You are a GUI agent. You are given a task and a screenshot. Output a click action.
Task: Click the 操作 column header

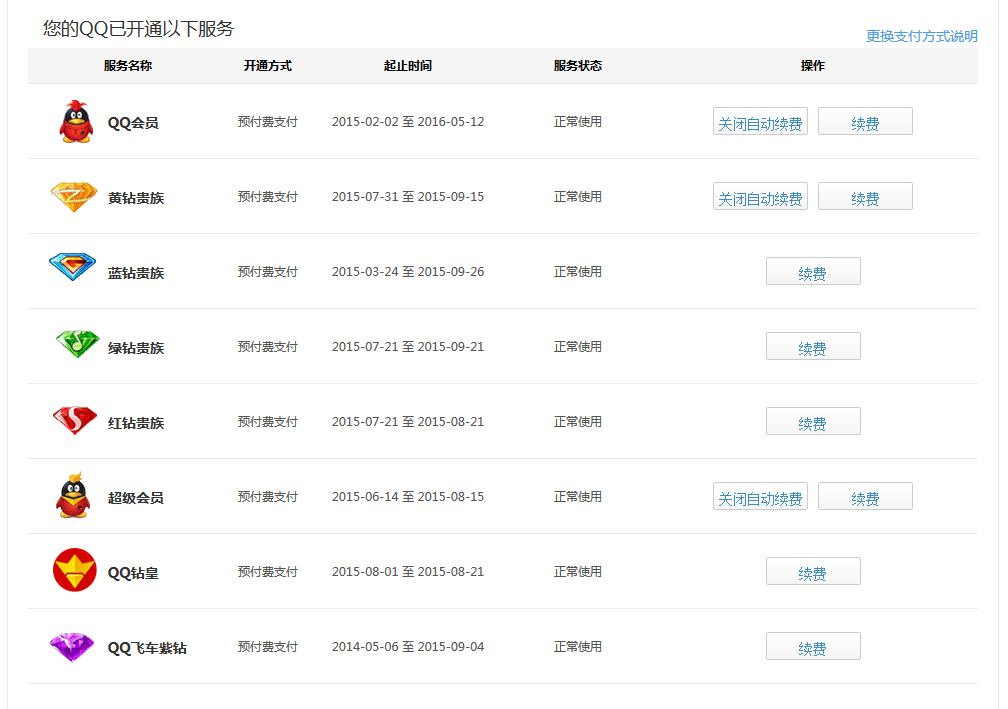tap(813, 66)
